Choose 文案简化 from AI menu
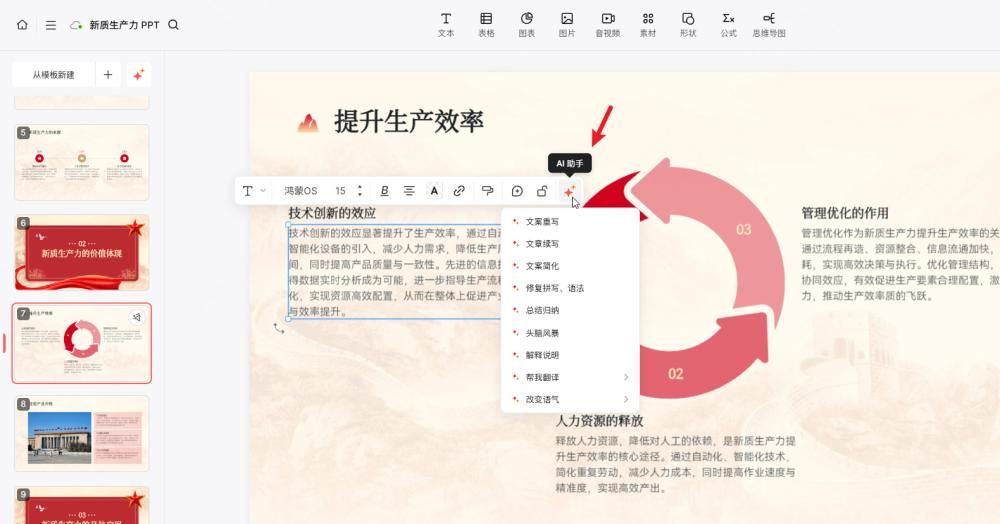The height and width of the screenshot is (524, 1000). [570, 266]
